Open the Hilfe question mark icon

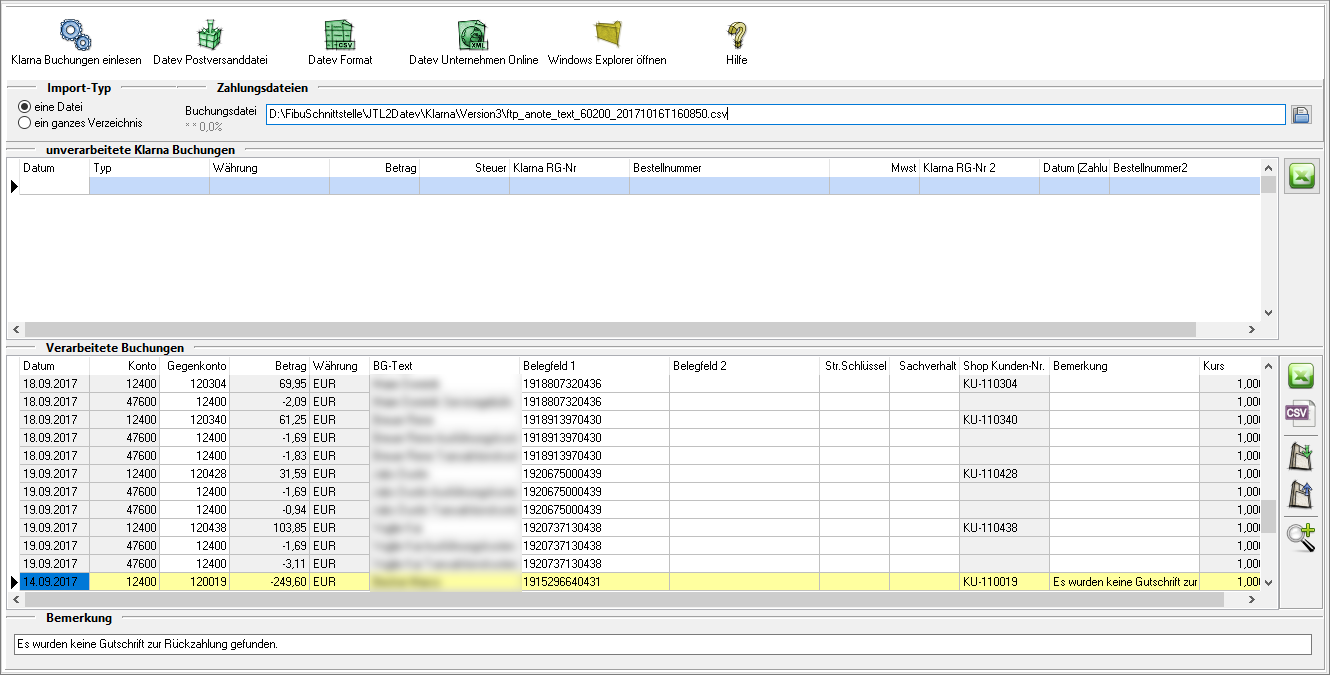(x=736, y=35)
